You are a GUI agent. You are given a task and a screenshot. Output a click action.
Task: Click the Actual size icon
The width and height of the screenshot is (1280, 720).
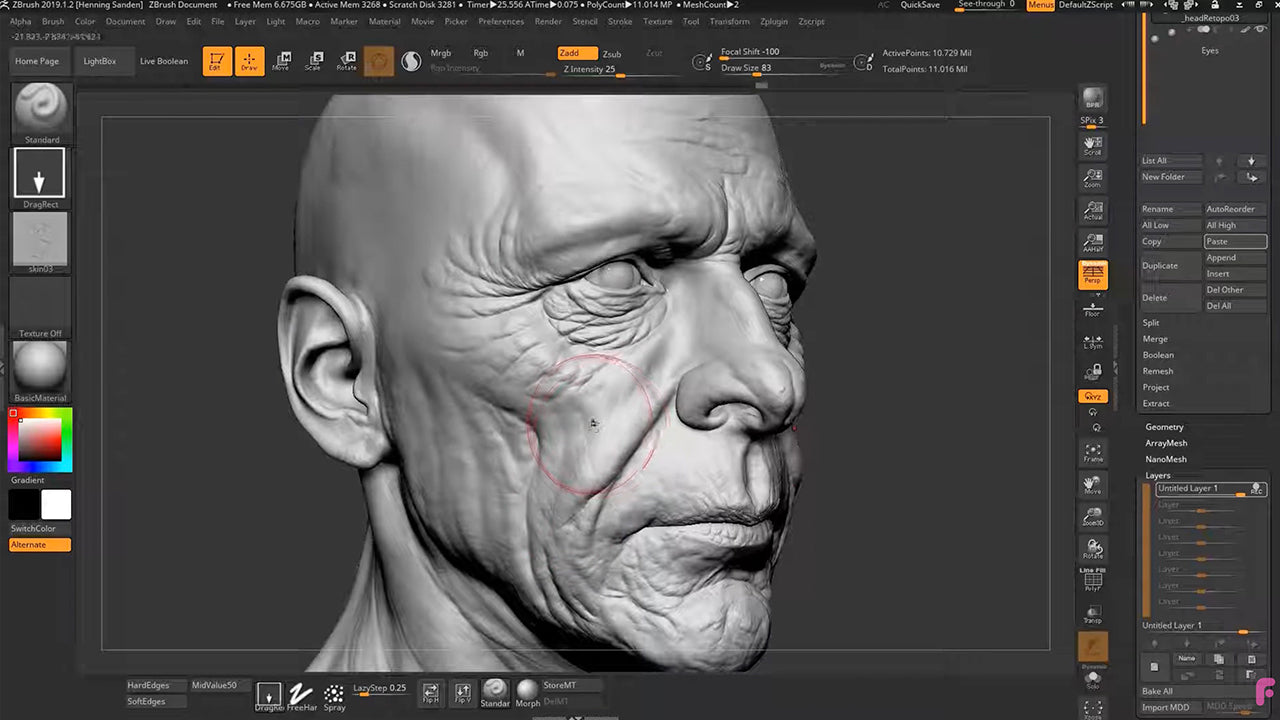(1092, 210)
